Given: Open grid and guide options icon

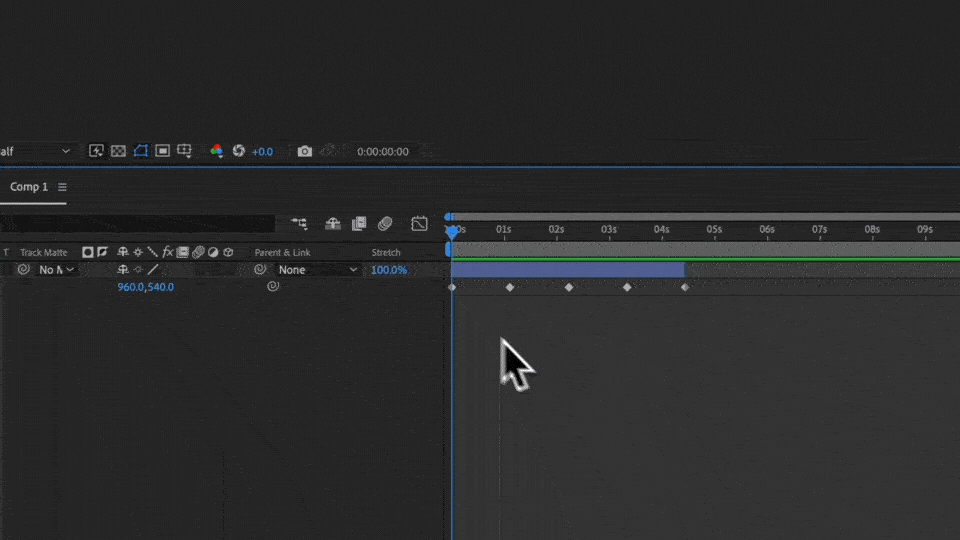Looking at the screenshot, I should pyautogui.click(x=184, y=151).
